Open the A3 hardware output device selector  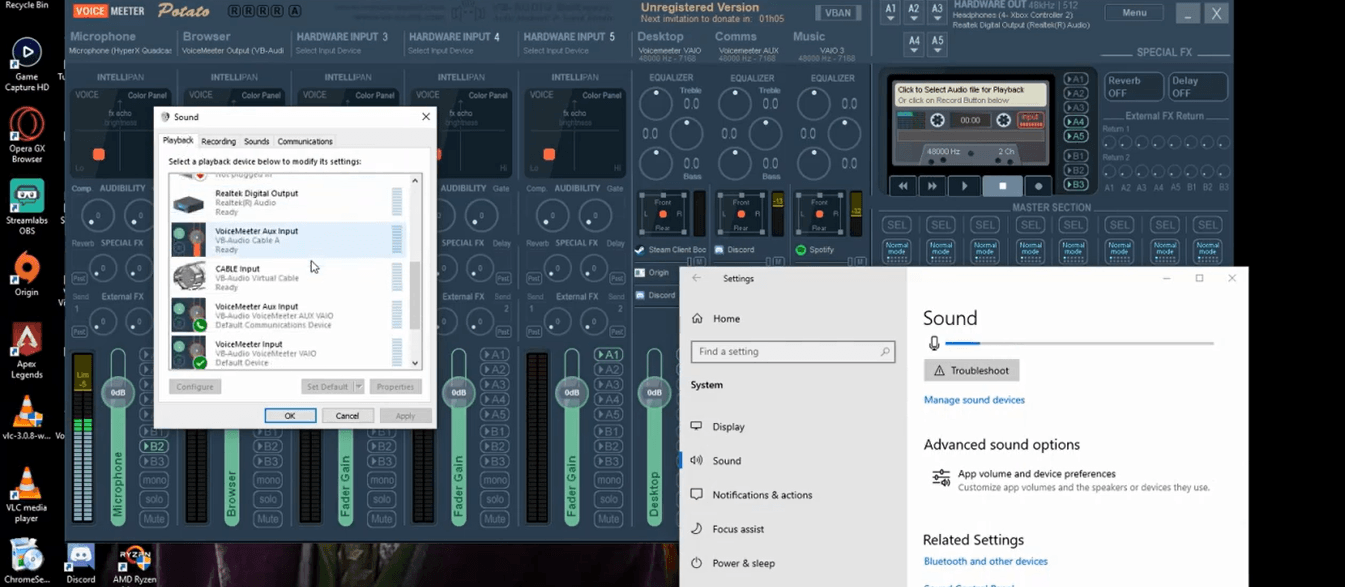pos(937,12)
